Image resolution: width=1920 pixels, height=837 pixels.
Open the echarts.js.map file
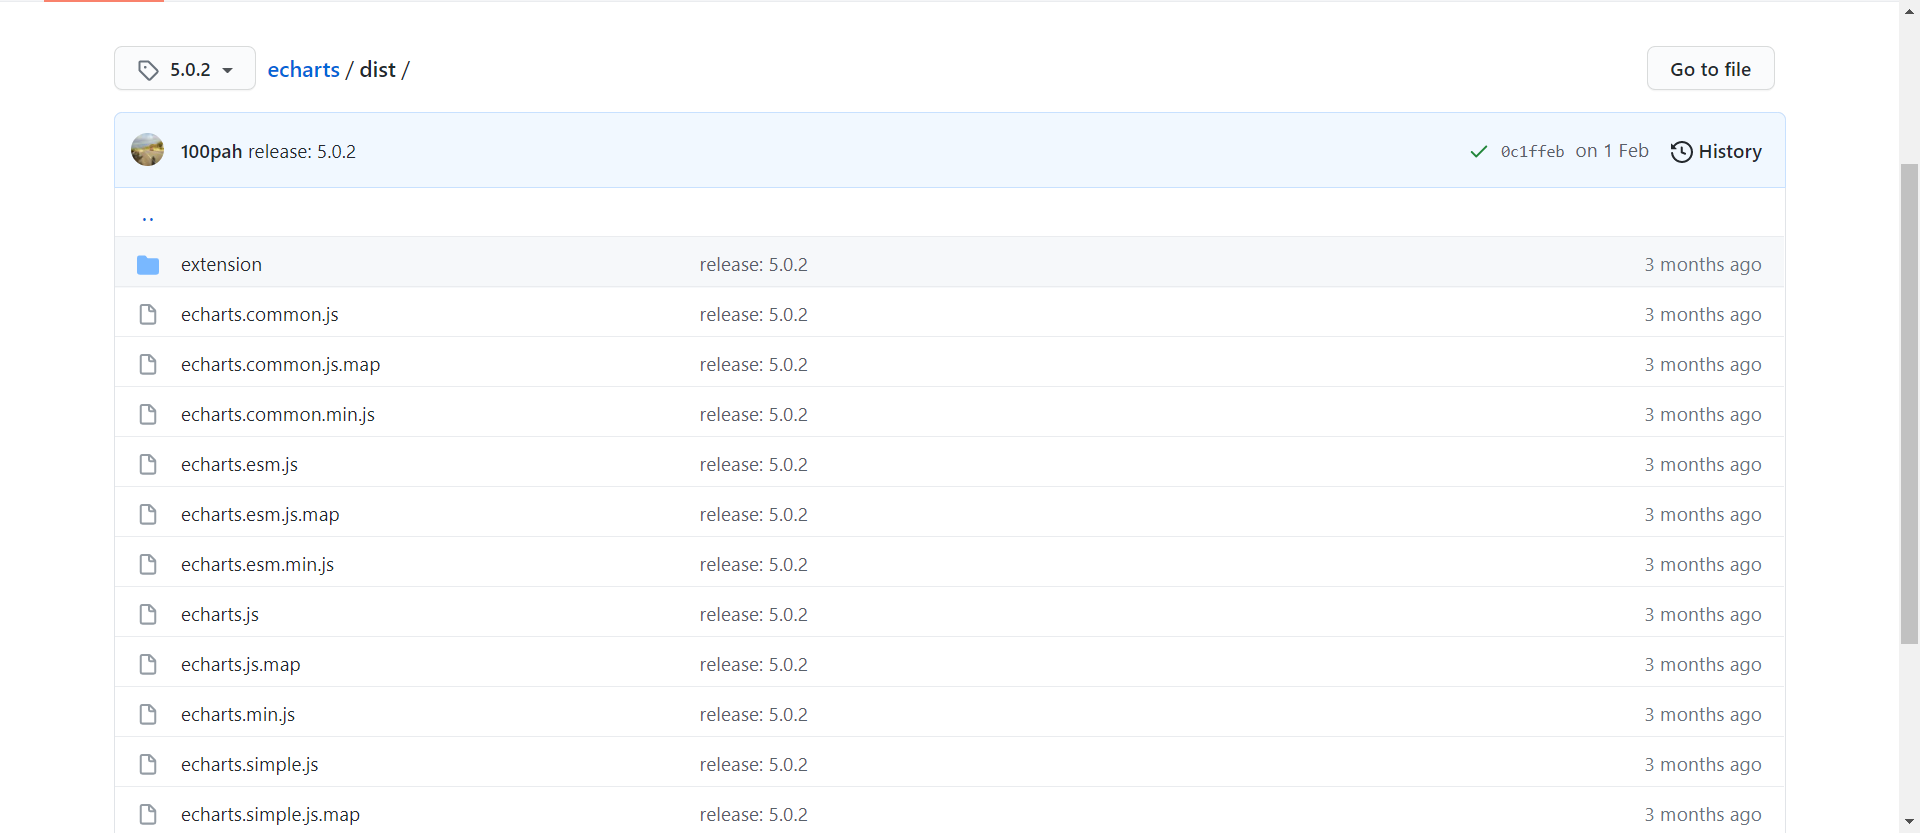240,665
